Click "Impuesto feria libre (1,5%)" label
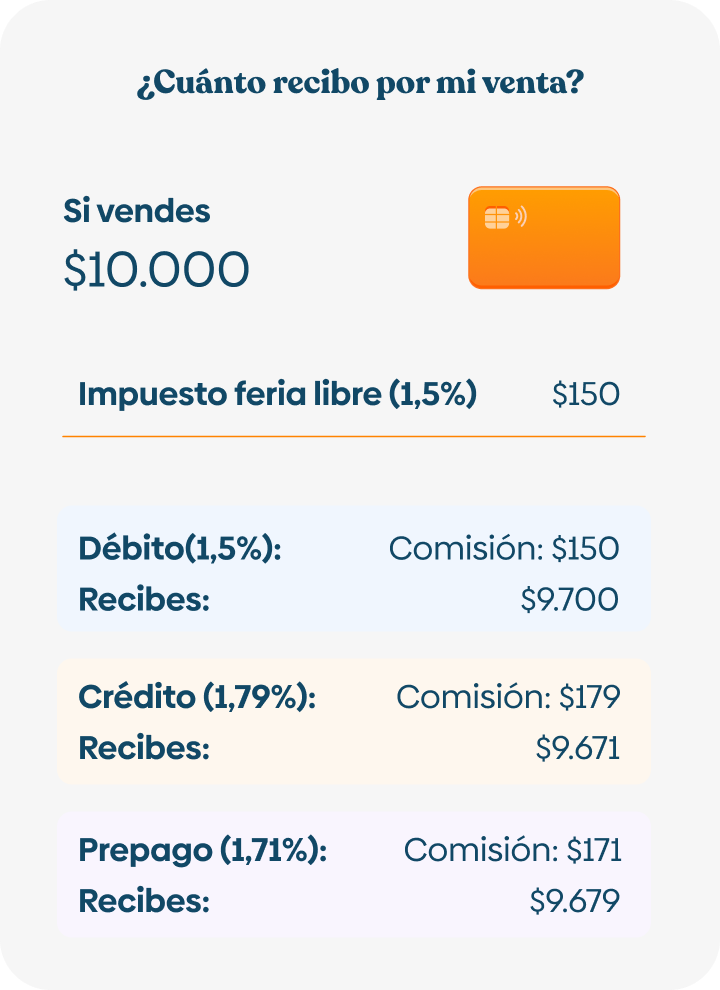Image resolution: width=720 pixels, height=990 pixels. (277, 394)
